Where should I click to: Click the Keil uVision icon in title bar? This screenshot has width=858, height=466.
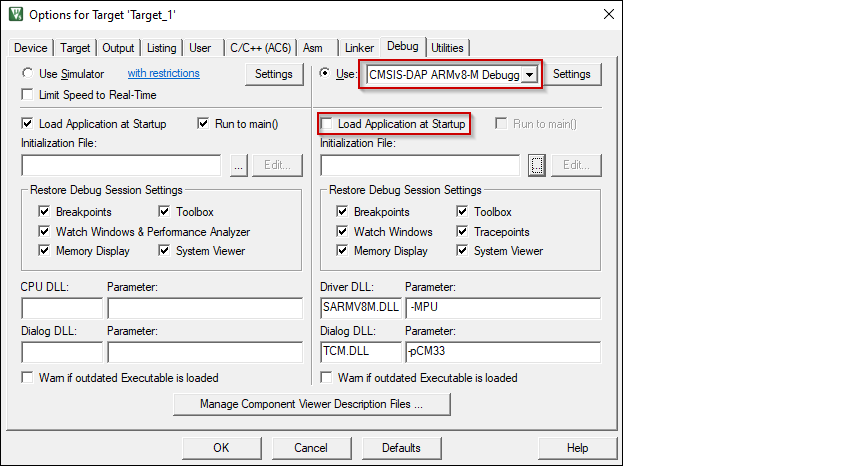tap(15, 15)
